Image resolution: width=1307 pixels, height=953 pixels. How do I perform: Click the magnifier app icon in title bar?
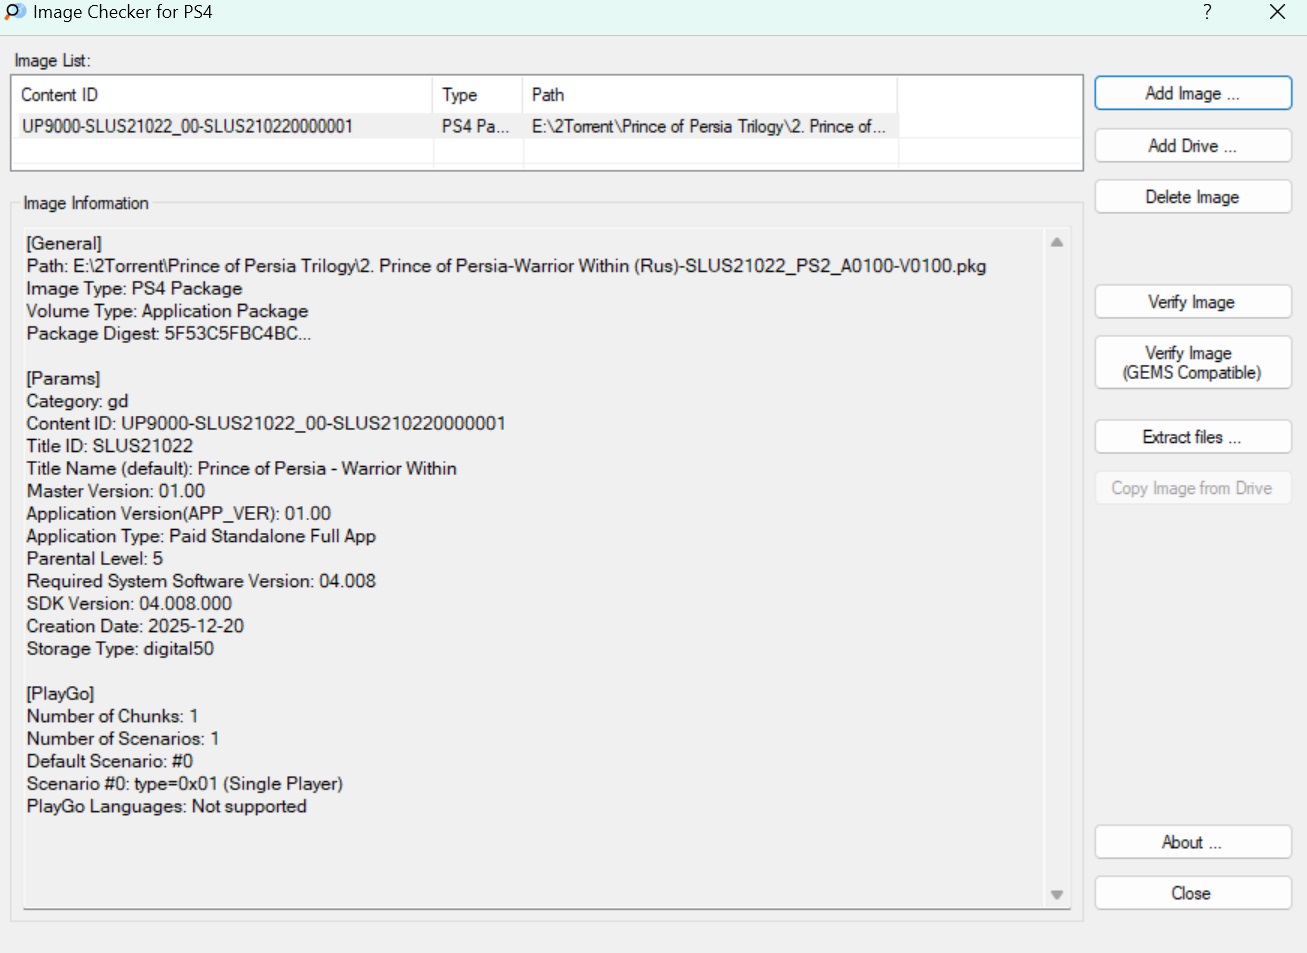click(x=15, y=12)
